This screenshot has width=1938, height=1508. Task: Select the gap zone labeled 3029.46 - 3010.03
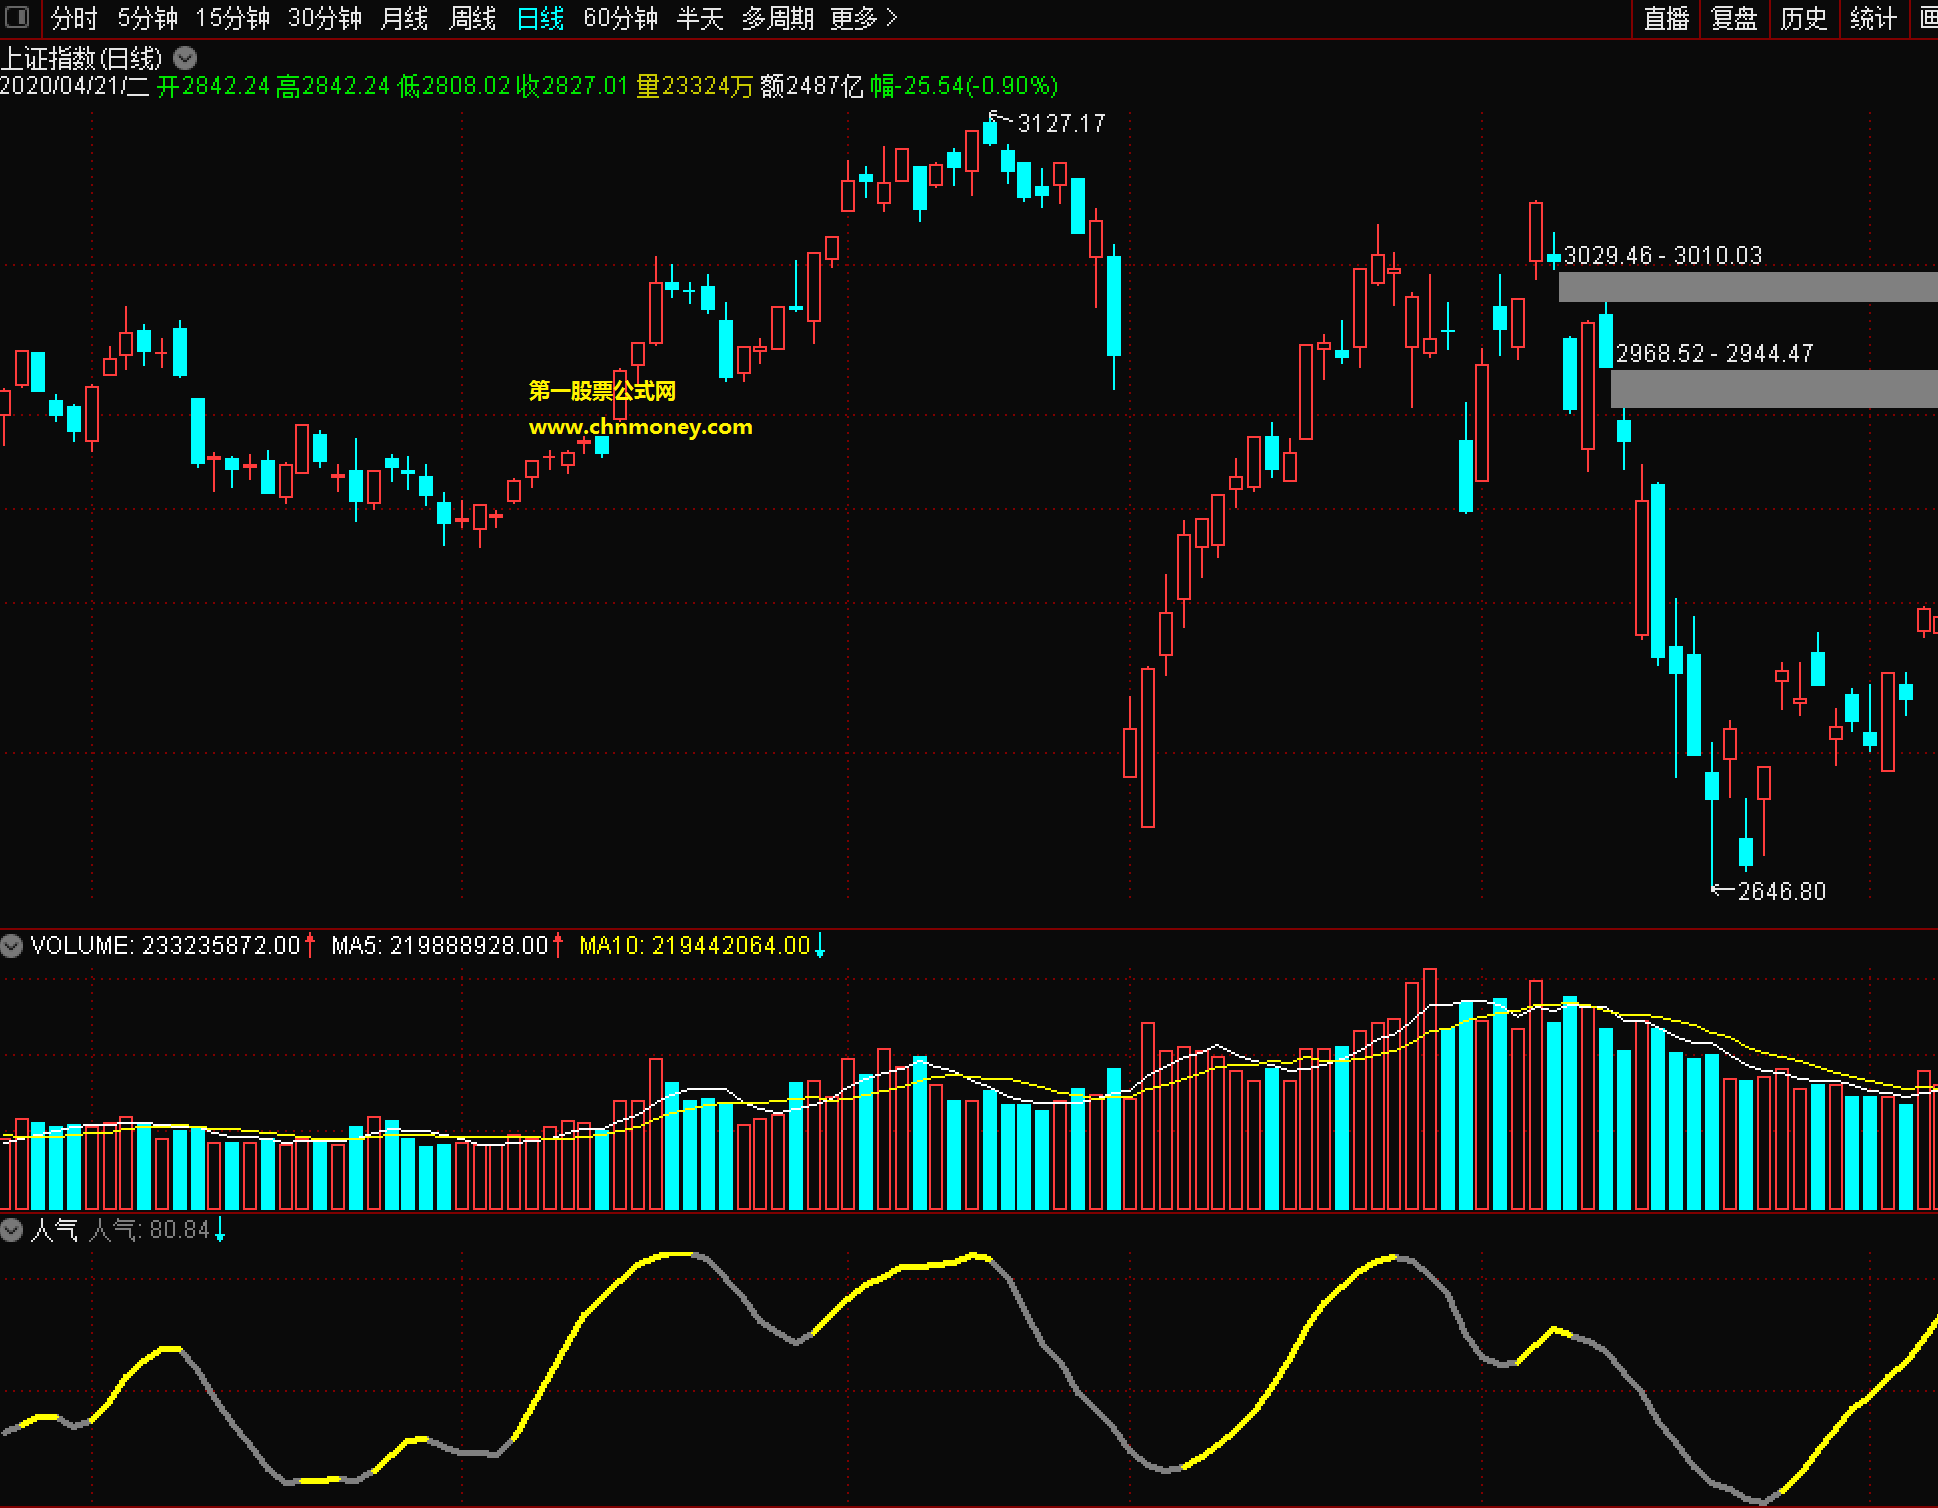pyautogui.click(x=1748, y=287)
